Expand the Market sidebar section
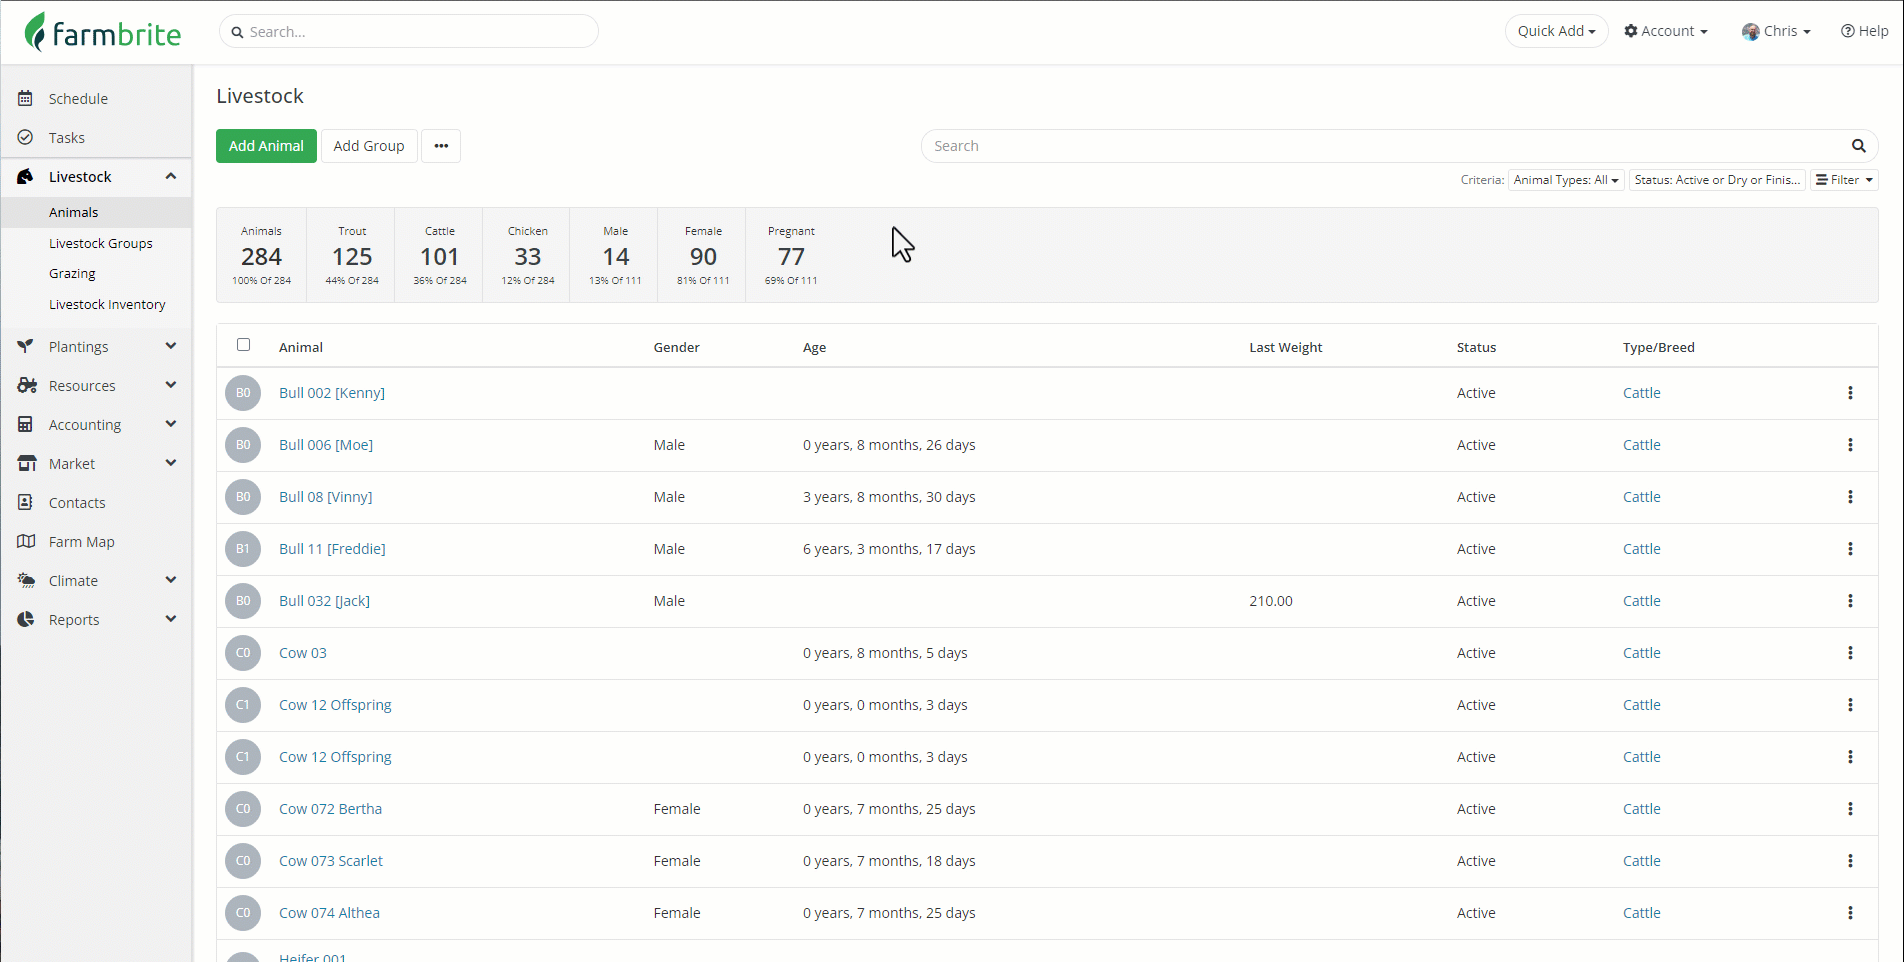The width and height of the screenshot is (1904, 962). [171, 463]
